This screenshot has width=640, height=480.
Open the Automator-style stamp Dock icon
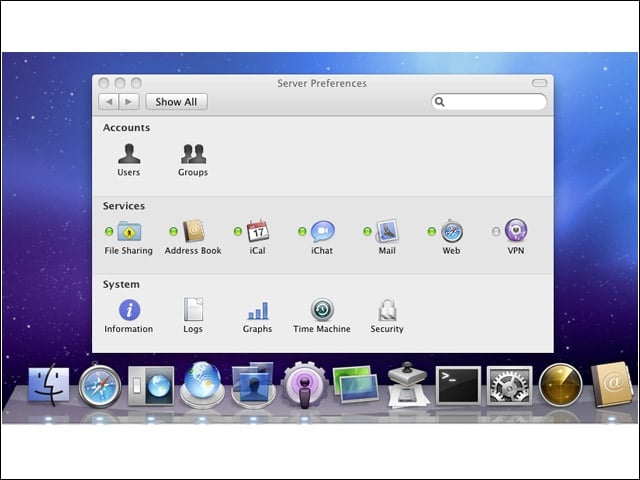[407, 384]
